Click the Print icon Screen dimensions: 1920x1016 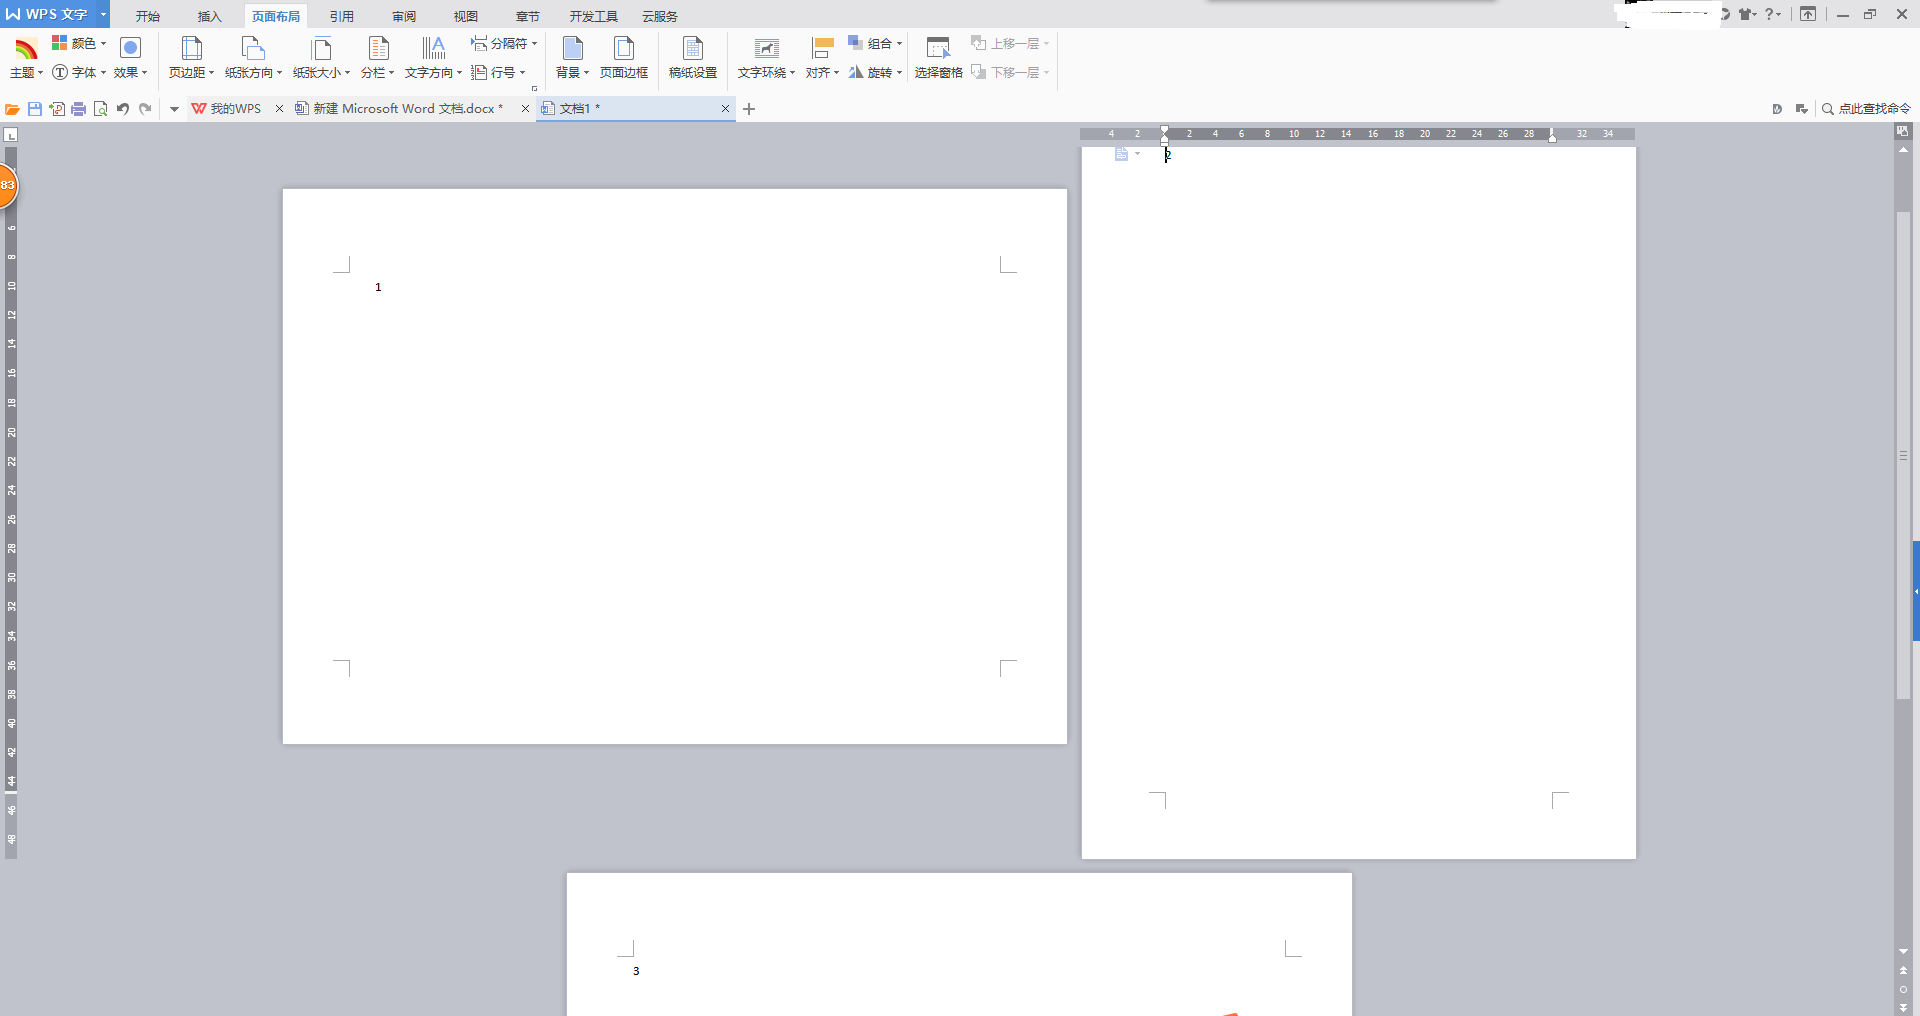(x=79, y=109)
